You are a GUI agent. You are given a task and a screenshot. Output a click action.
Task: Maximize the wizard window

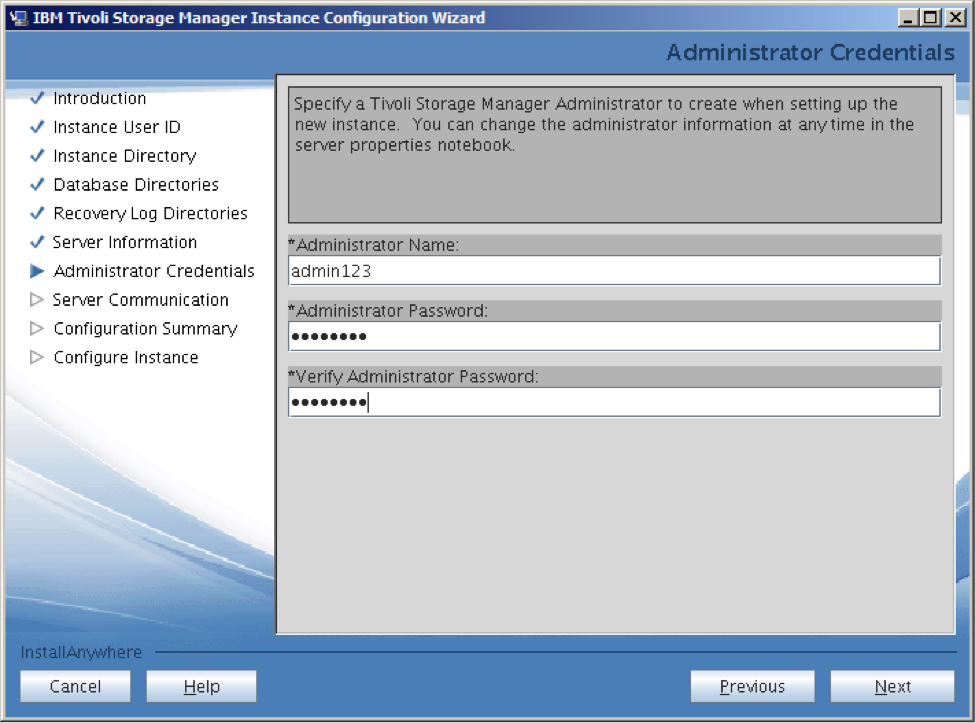click(x=931, y=17)
